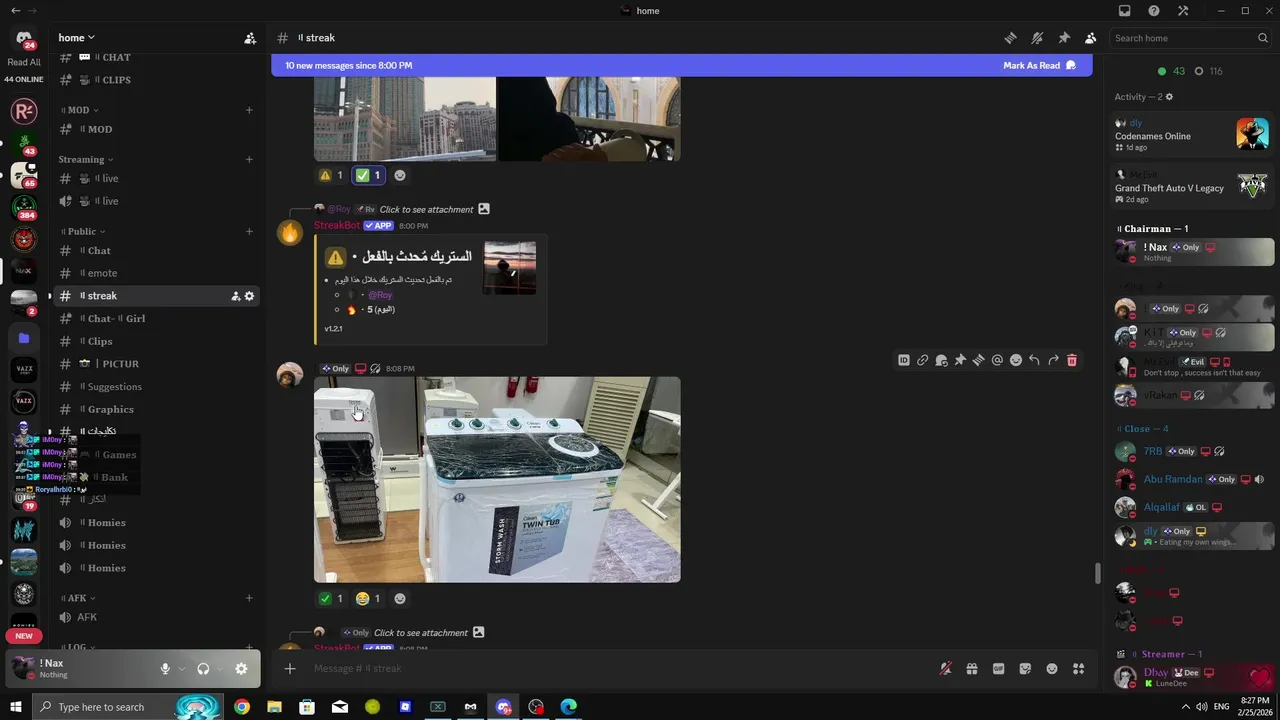Open emoji picker in message bar

point(1052,669)
